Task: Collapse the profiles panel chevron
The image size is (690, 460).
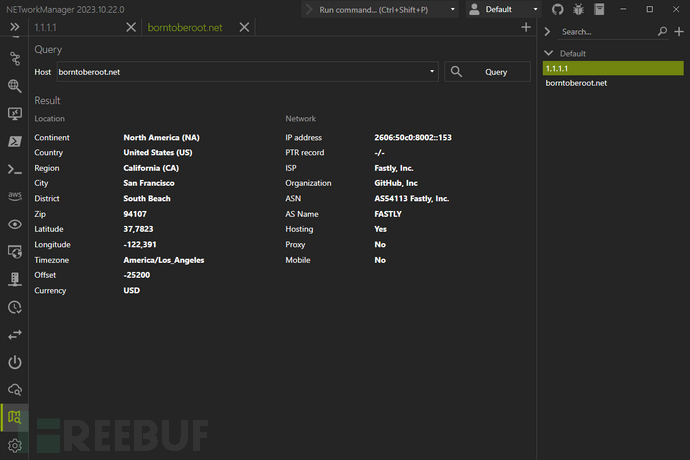Action: (x=547, y=32)
